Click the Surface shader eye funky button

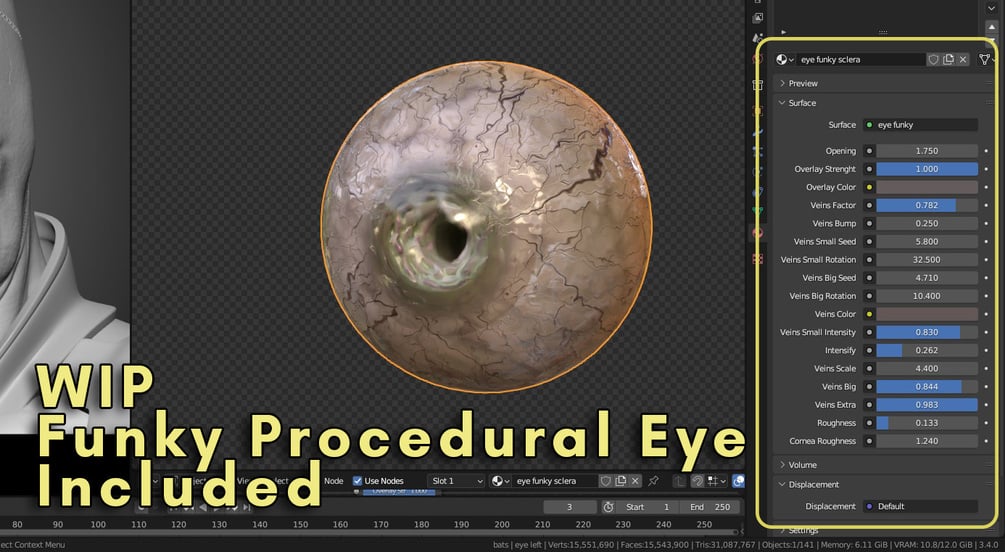pyautogui.click(x=920, y=125)
